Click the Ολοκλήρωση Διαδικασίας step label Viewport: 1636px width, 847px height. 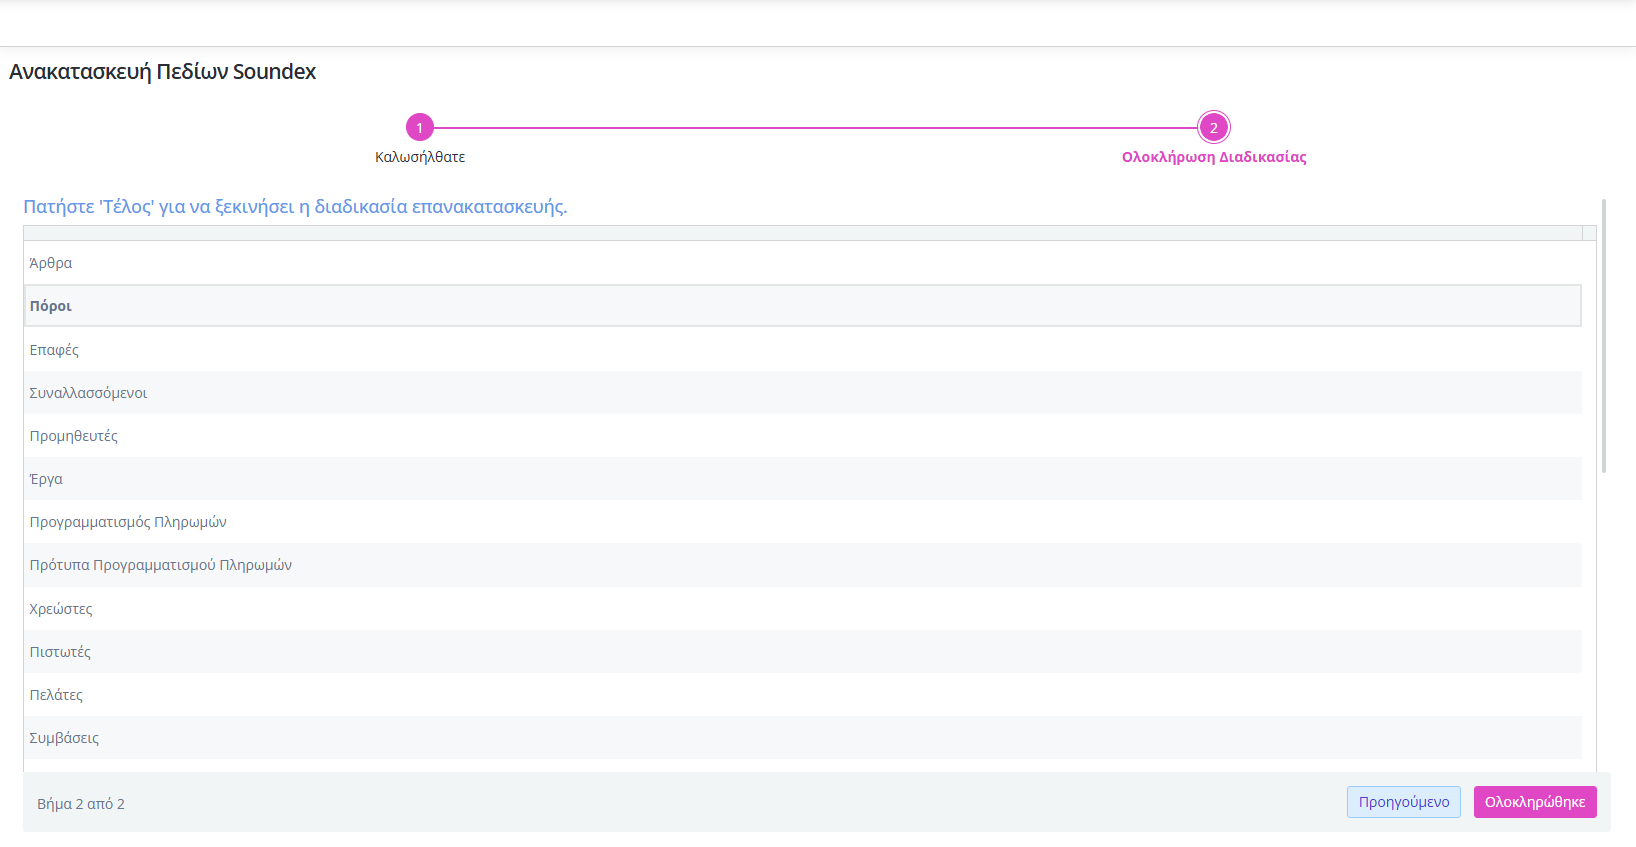tap(1214, 157)
